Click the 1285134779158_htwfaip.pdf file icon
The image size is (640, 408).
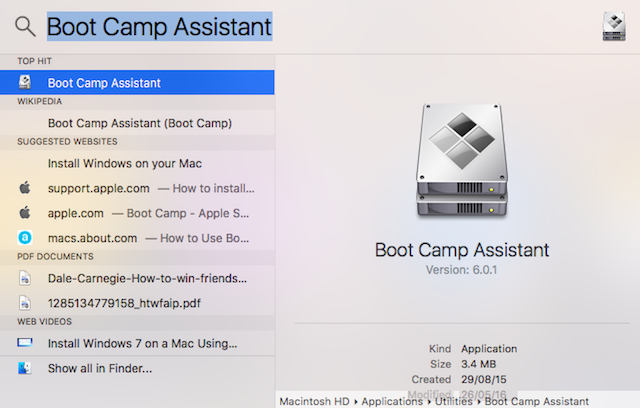[x=25, y=302]
